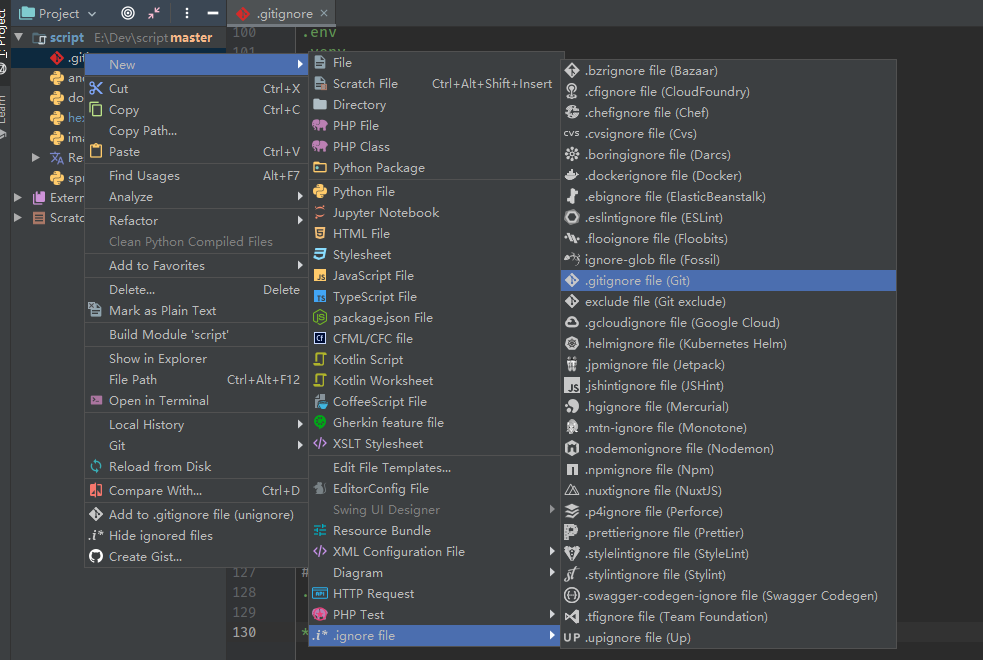Image resolution: width=983 pixels, height=660 pixels.
Task: Expand the Refactor submenu
Action: pyautogui.click(x=196, y=221)
